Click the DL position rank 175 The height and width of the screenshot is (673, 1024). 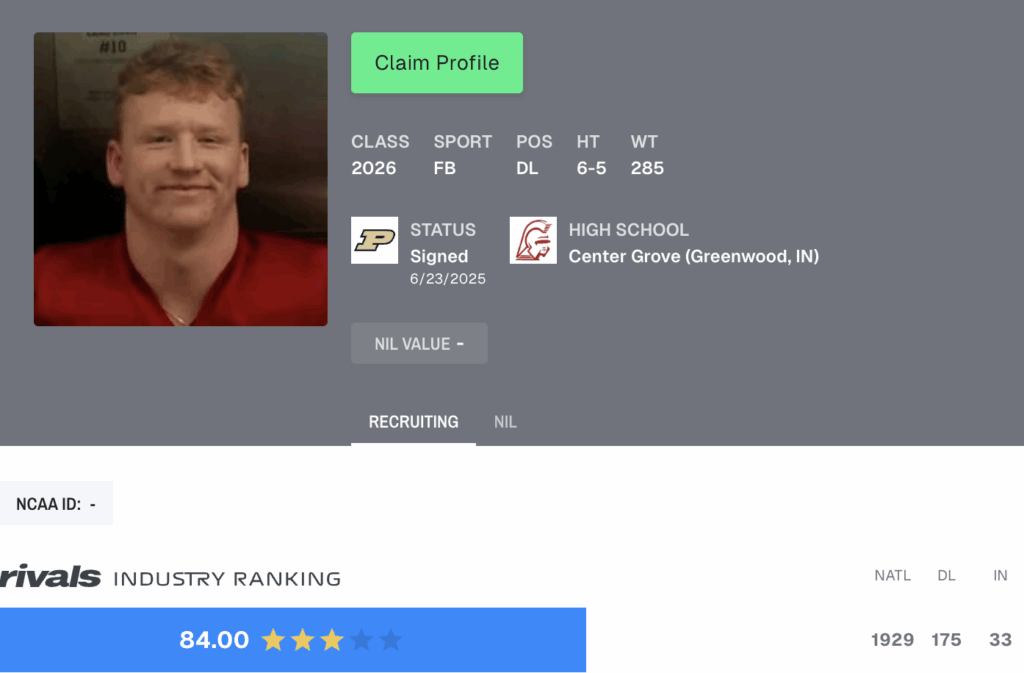[946, 640]
